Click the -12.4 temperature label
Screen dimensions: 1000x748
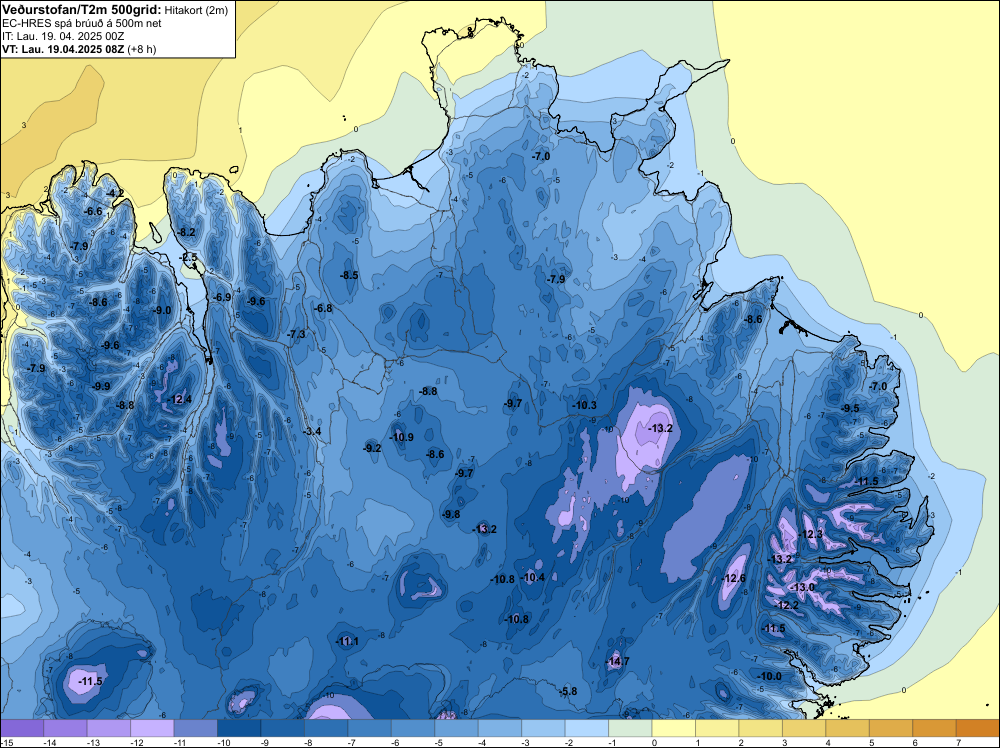179,399
